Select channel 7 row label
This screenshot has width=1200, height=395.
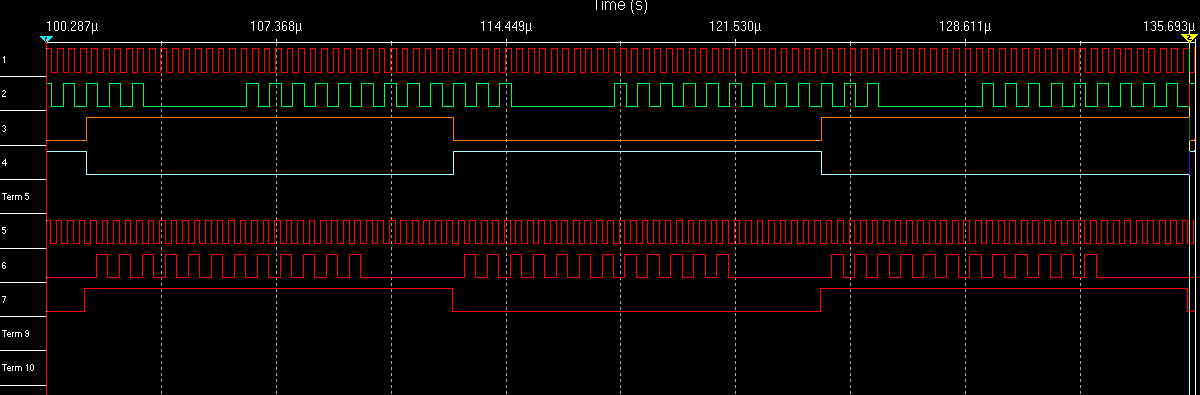[5, 299]
